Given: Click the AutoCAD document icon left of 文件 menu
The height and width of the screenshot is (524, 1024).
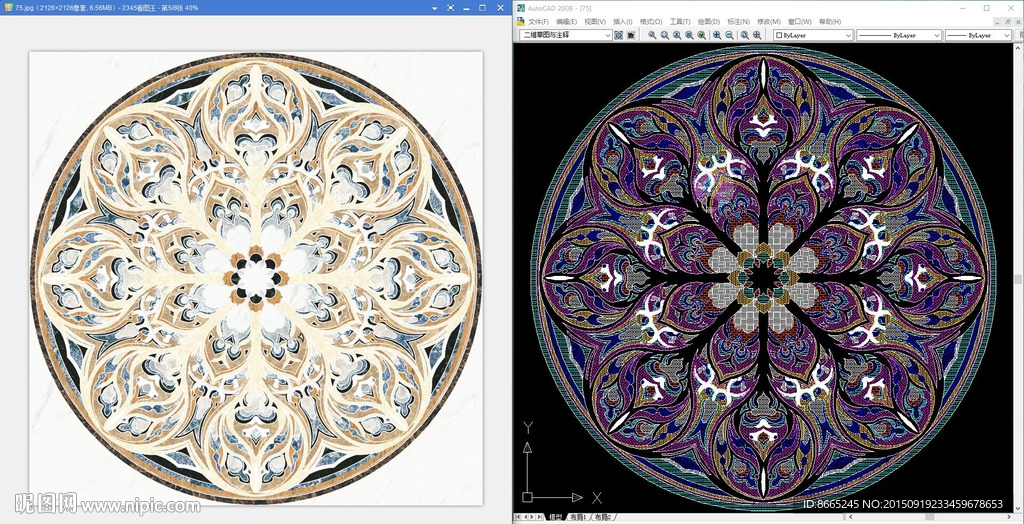Looking at the screenshot, I should [520, 22].
